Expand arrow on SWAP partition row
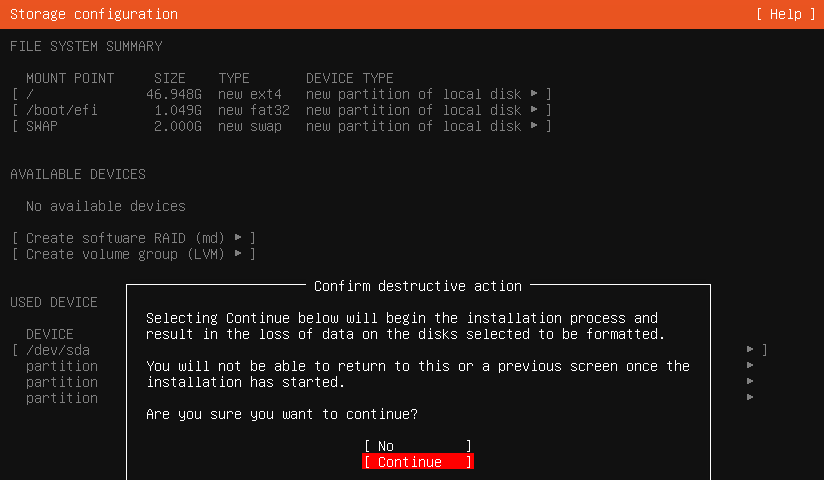The width and height of the screenshot is (824, 480). tap(534, 126)
